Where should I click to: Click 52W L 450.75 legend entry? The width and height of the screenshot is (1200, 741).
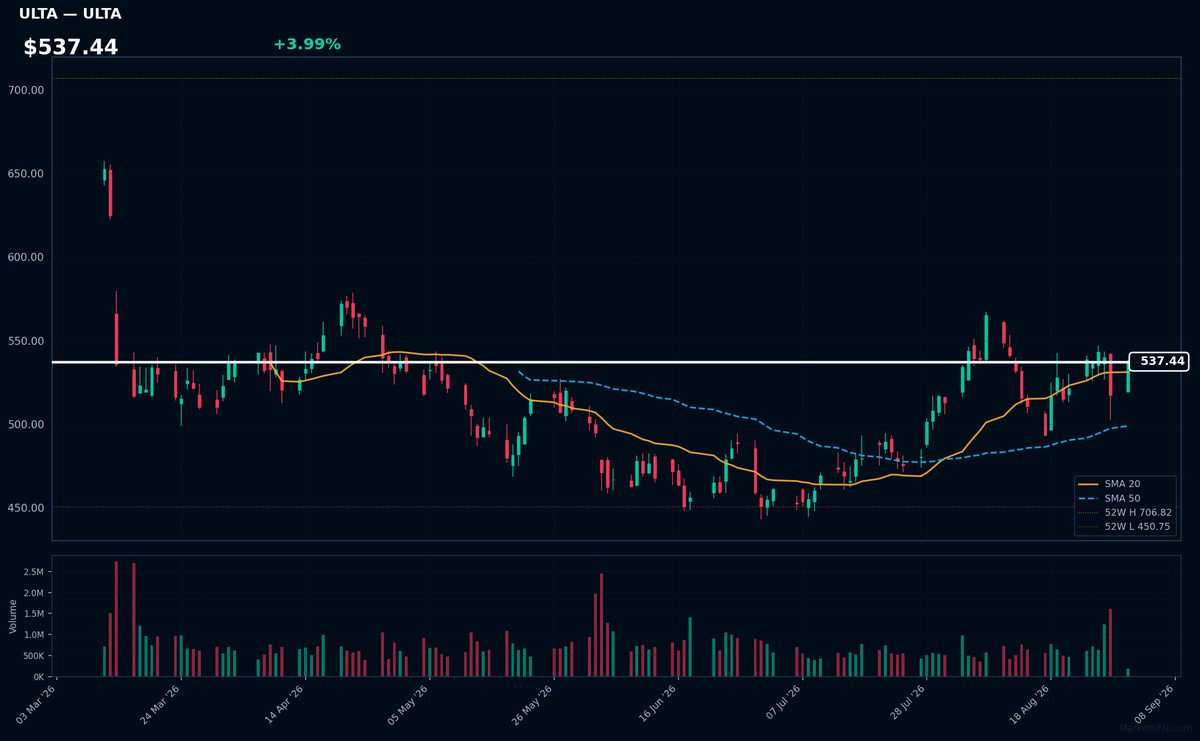pos(1125,526)
